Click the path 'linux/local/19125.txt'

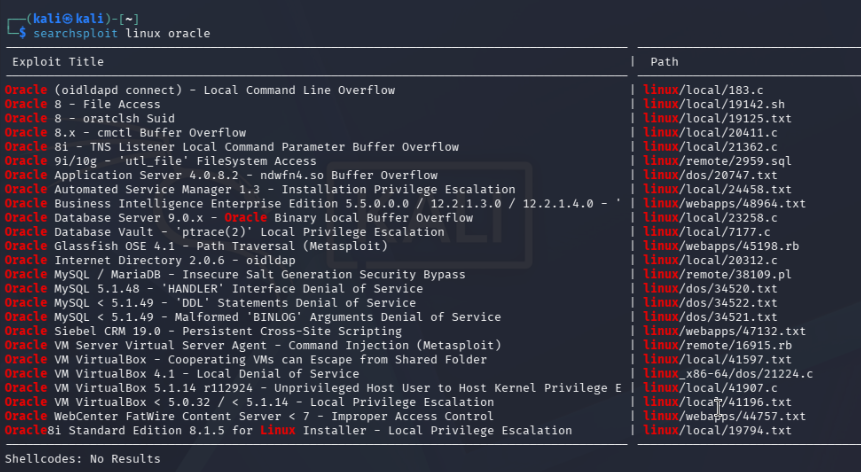click(x=718, y=119)
